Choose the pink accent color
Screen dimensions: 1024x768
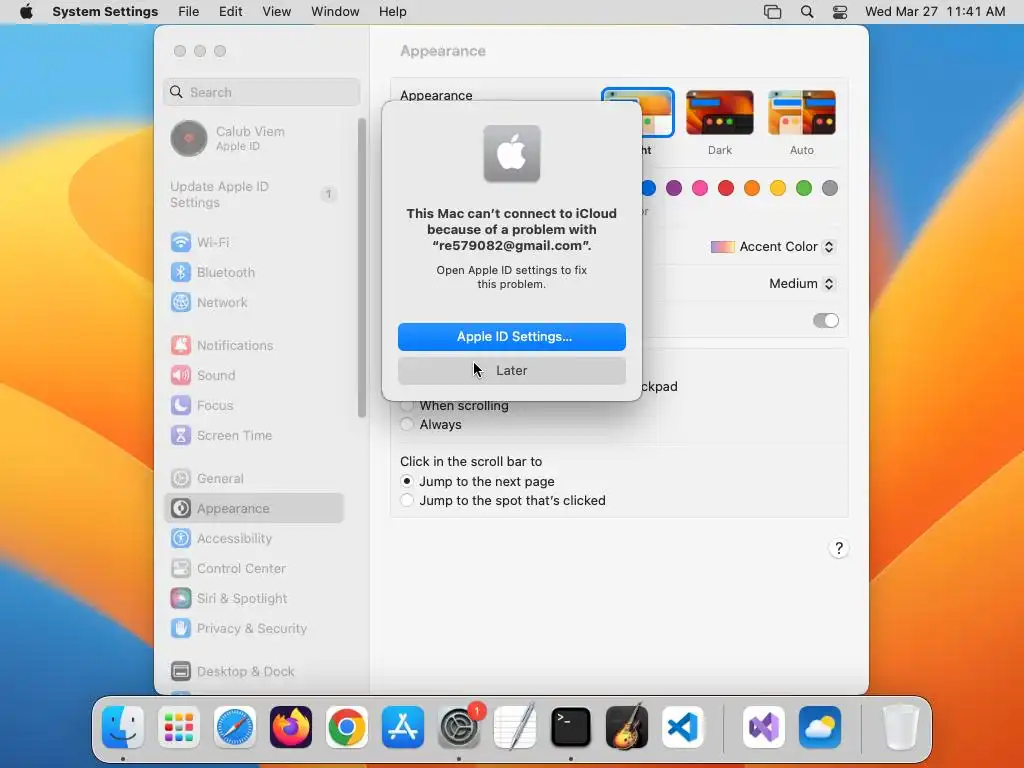tap(700, 188)
